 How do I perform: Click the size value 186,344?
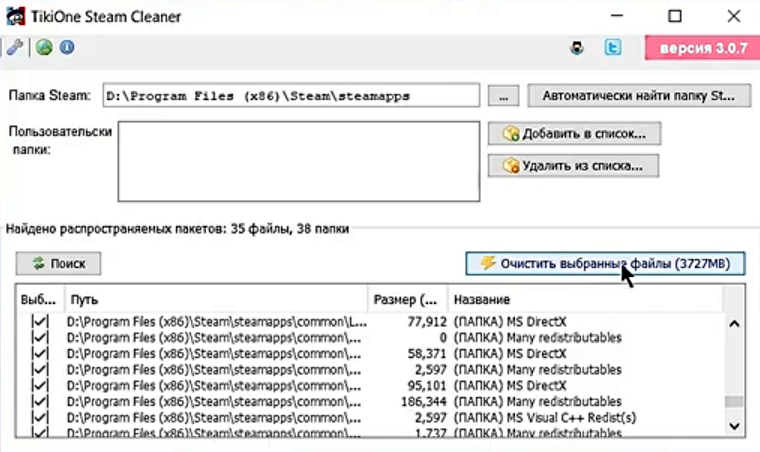point(424,402)
